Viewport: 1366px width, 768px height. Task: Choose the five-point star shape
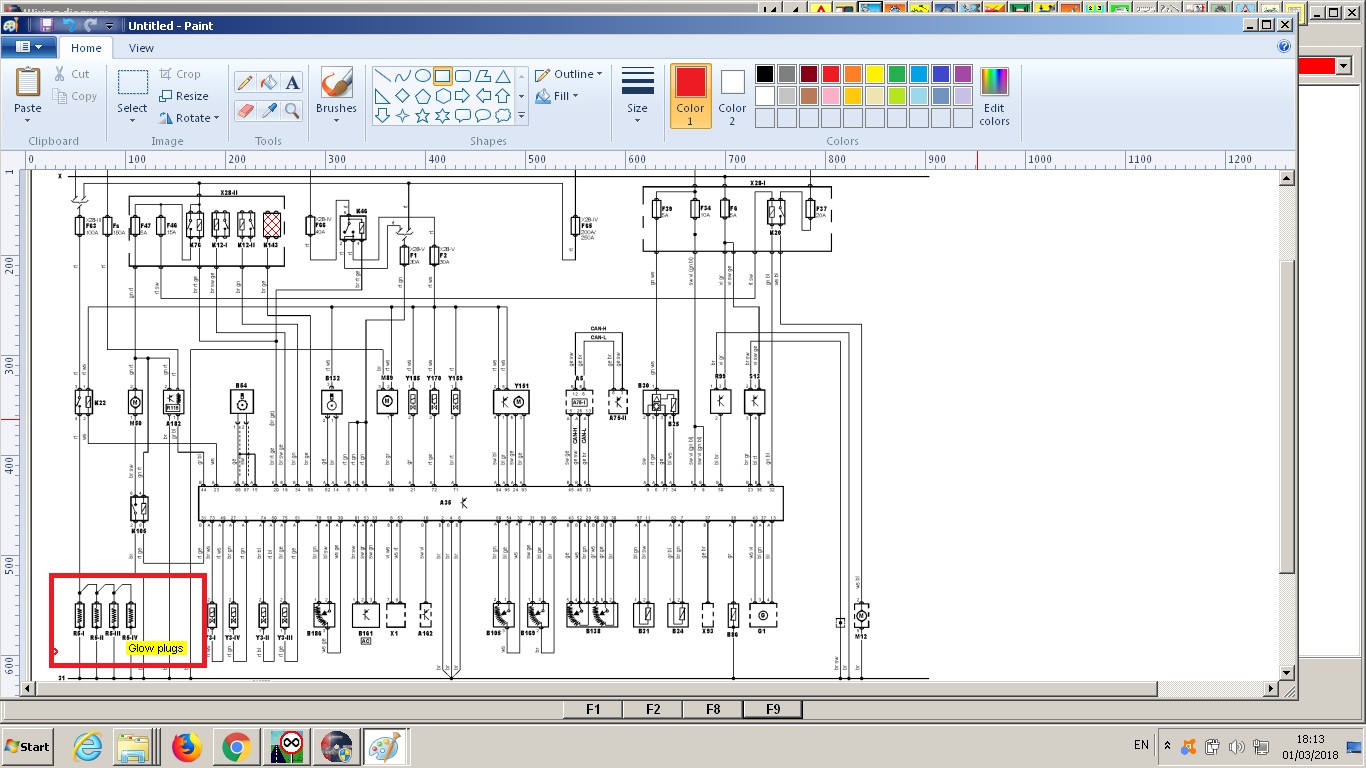pos(422,115)
